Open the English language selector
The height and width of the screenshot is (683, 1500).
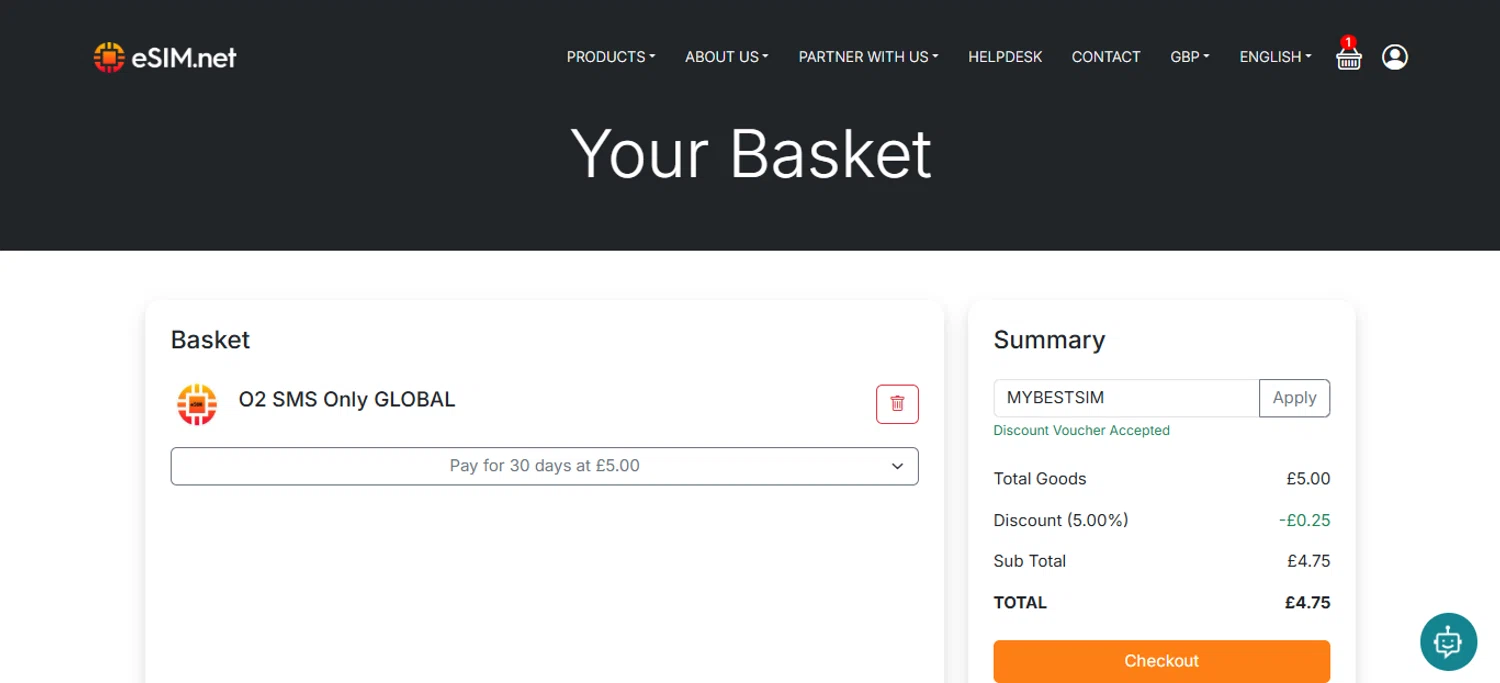(x=1275, y=57)
